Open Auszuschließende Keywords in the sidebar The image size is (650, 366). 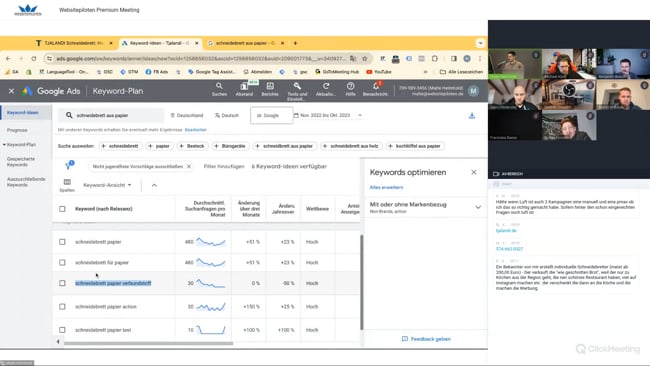coord(26,182)
